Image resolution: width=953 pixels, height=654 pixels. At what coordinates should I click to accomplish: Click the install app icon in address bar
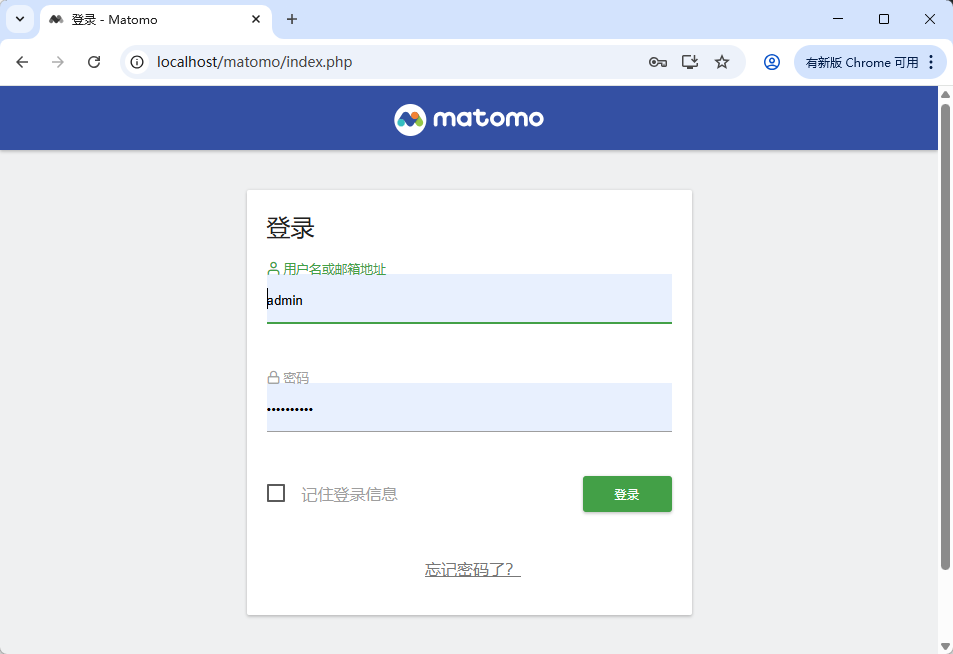[x=690, y=62]
